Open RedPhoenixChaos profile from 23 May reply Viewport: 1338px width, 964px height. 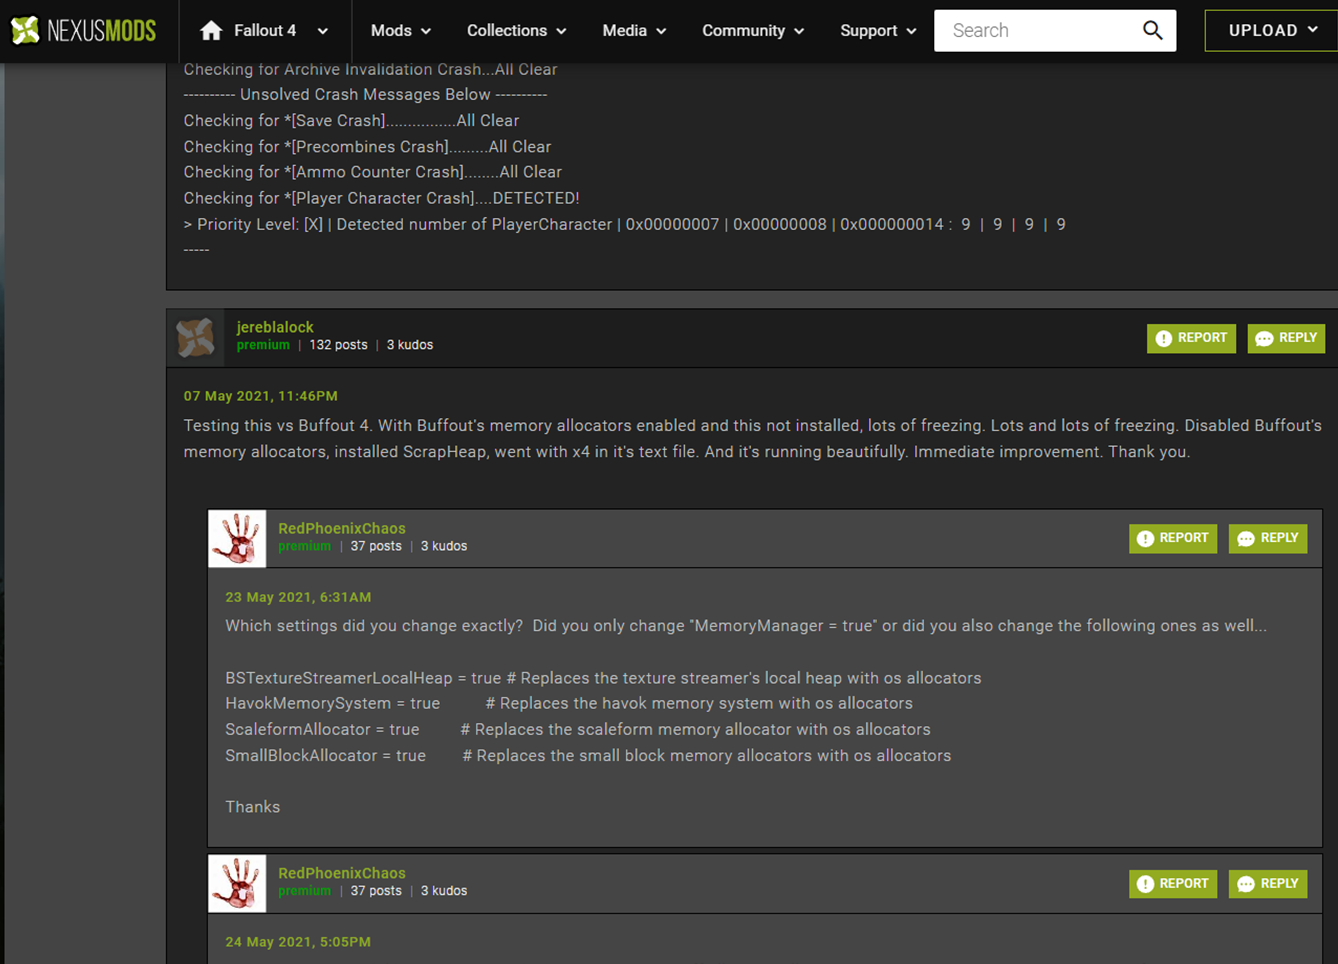pos(342,528)
